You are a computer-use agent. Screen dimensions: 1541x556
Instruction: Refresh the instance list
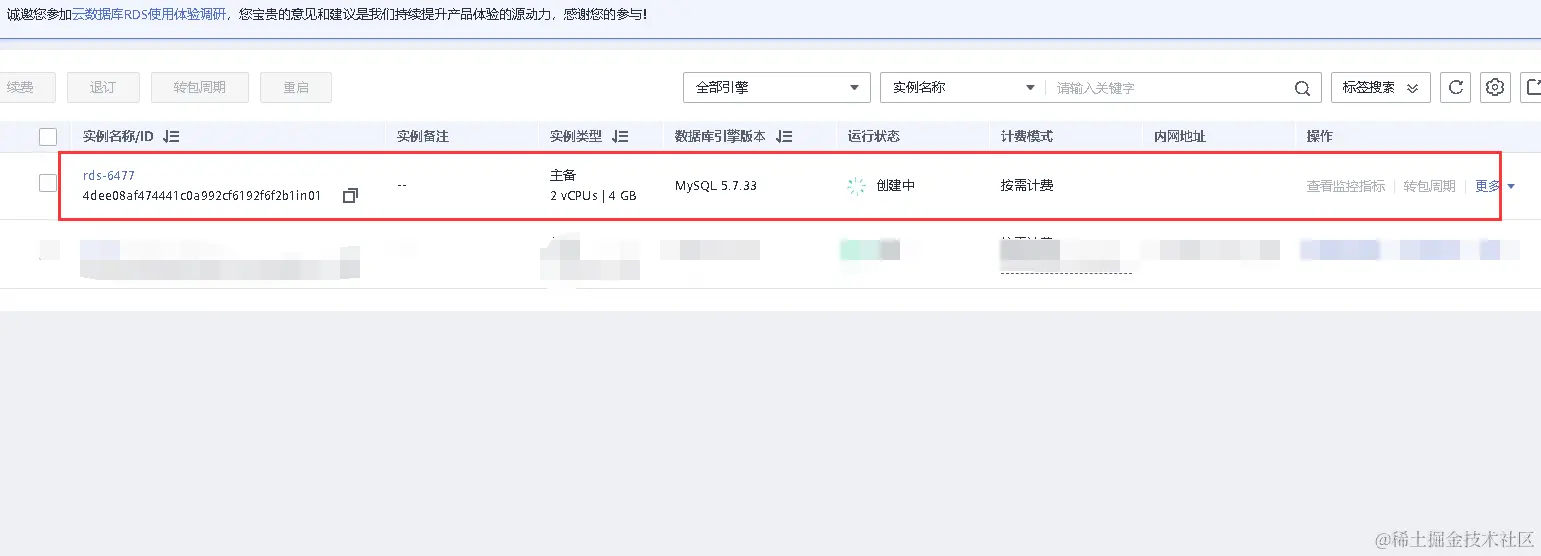click(x=1455, y=88)
